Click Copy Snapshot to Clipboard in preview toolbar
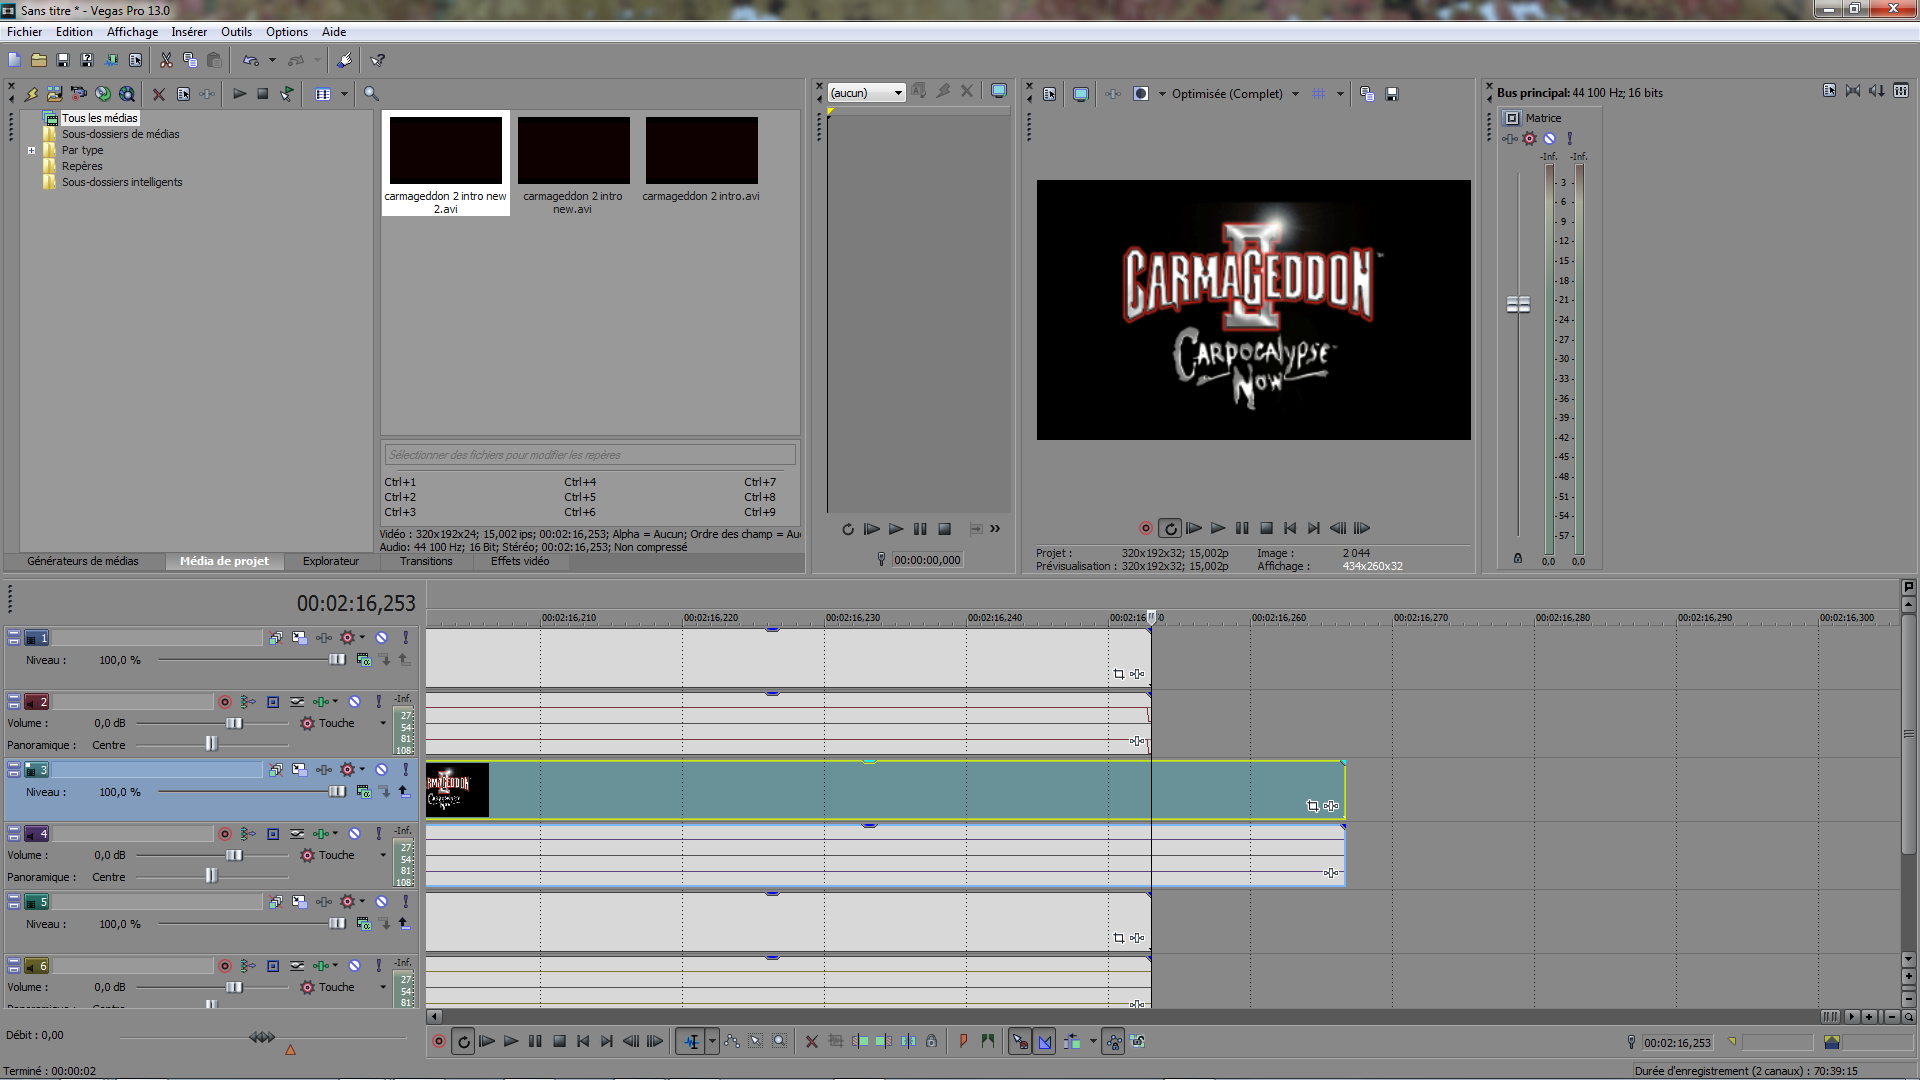This screenshot has width=1920, height=1080. click(1367, 94)
